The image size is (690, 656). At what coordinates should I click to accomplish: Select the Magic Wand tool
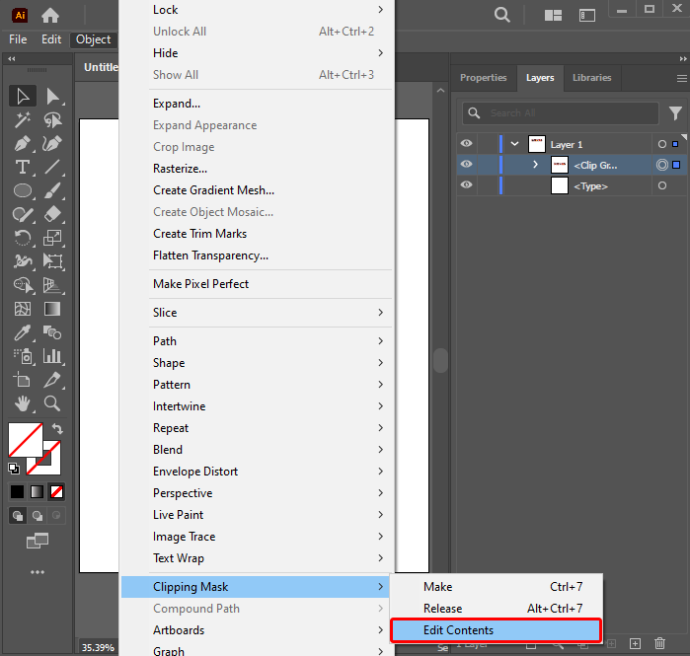[22, 120]
